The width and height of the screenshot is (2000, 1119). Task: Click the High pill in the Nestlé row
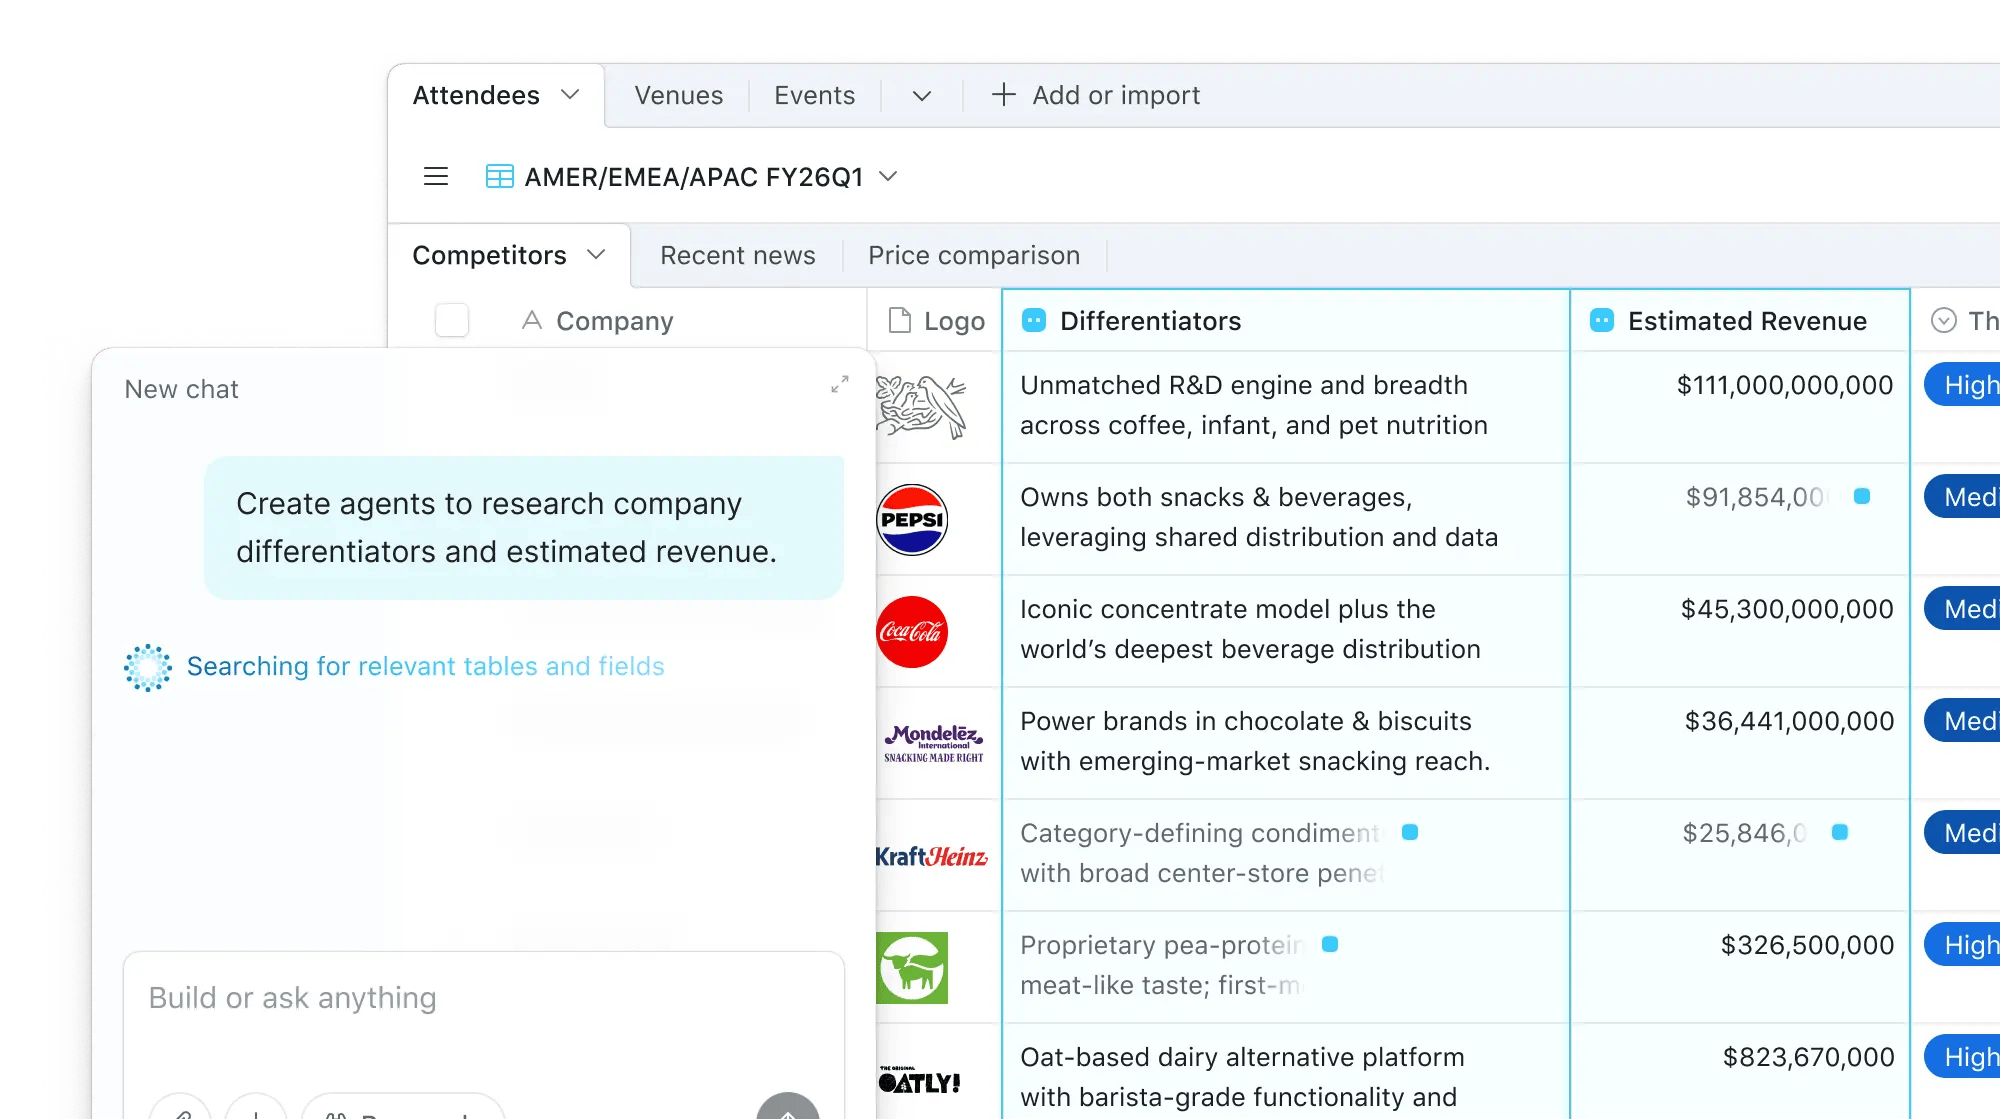click(1963, 385)
